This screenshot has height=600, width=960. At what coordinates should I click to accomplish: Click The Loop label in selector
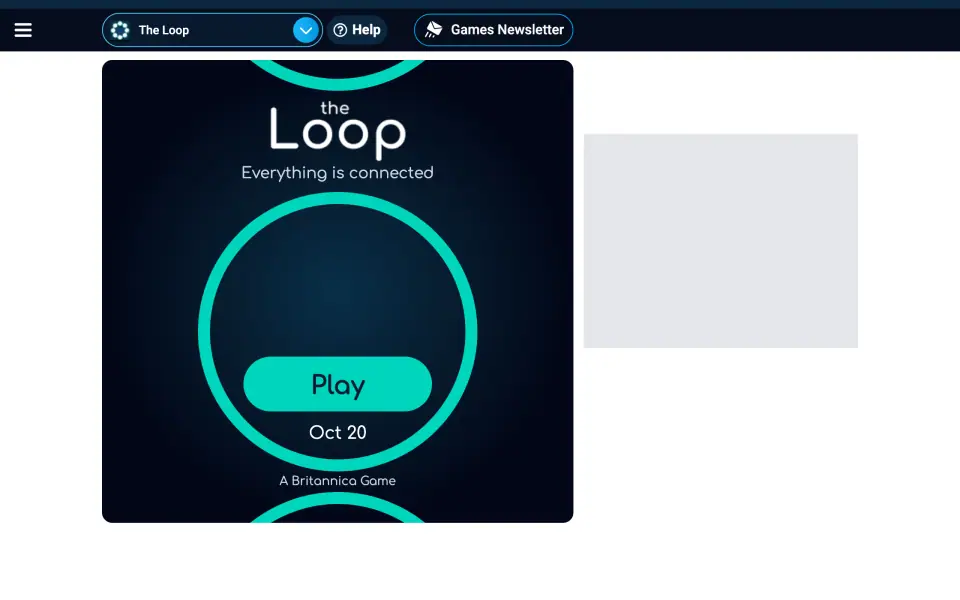(x=163, y=30)
